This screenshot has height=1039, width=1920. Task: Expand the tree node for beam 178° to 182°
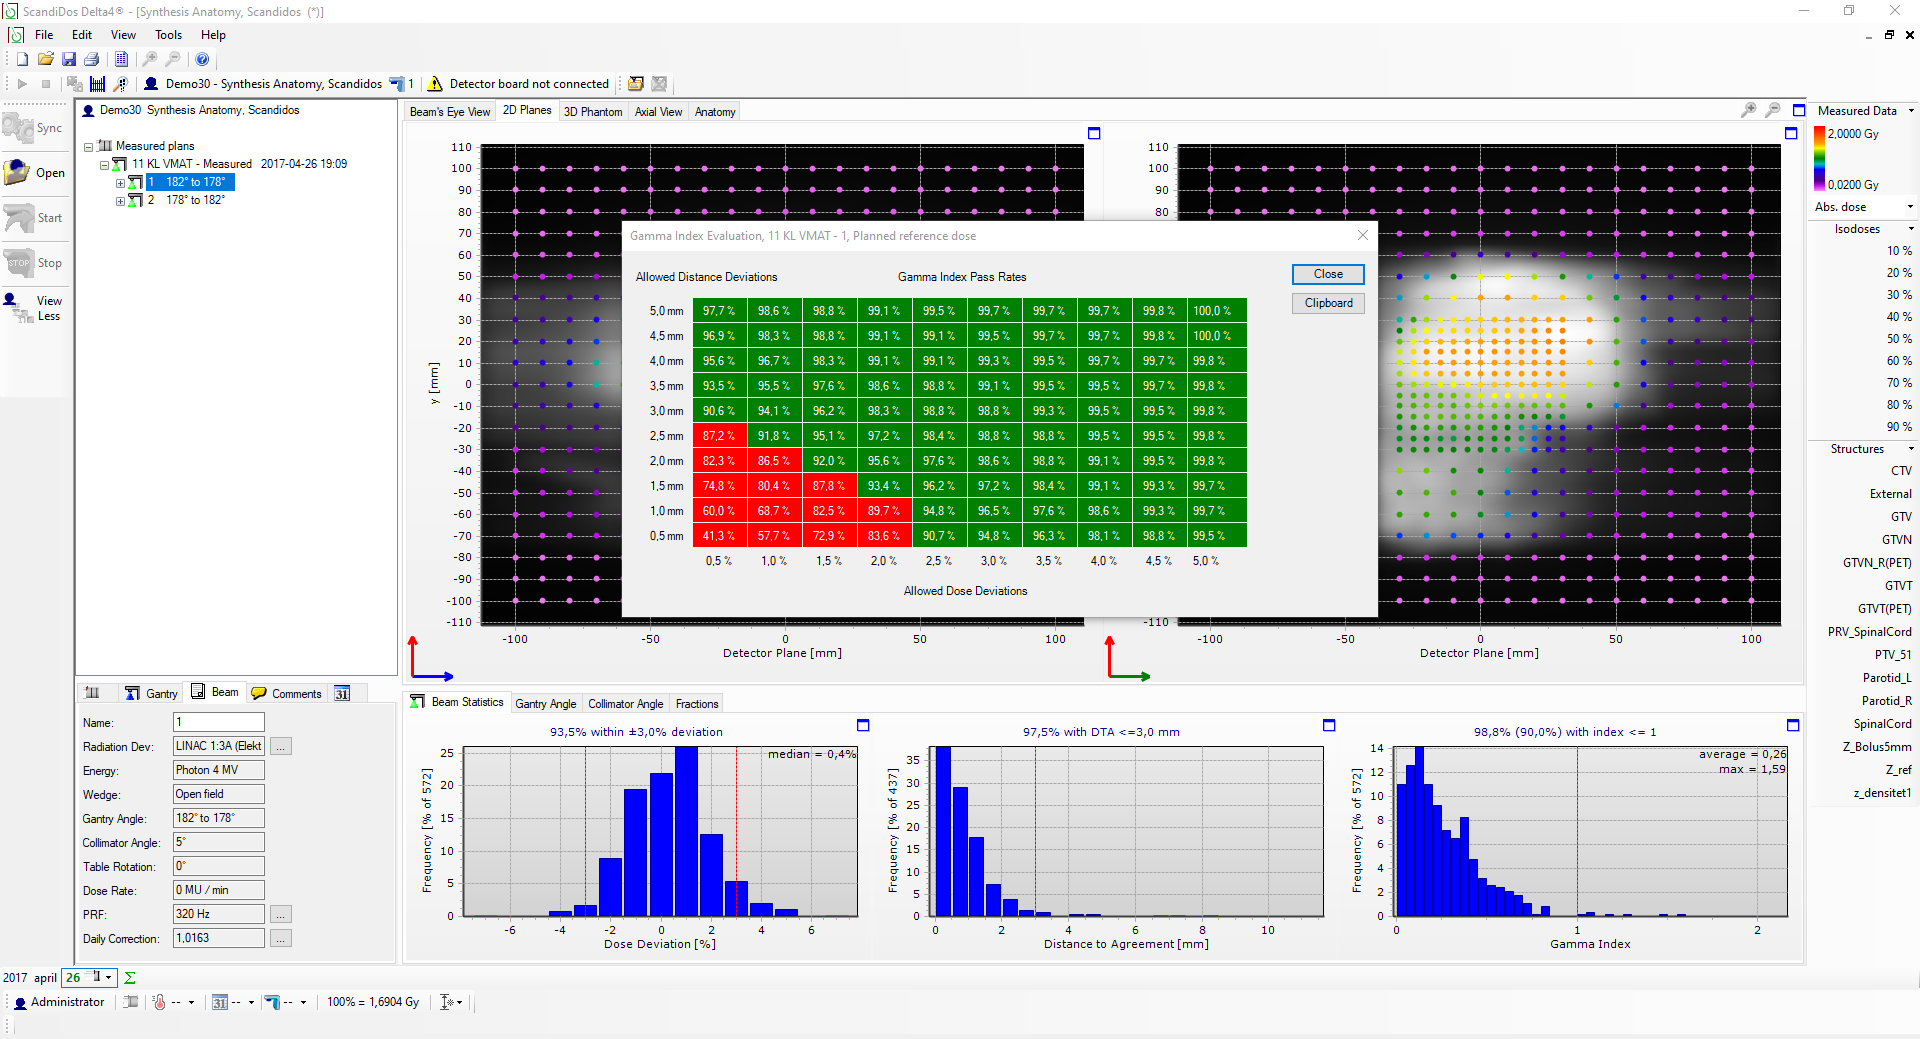pyautogui.click(x=120, y=201)
